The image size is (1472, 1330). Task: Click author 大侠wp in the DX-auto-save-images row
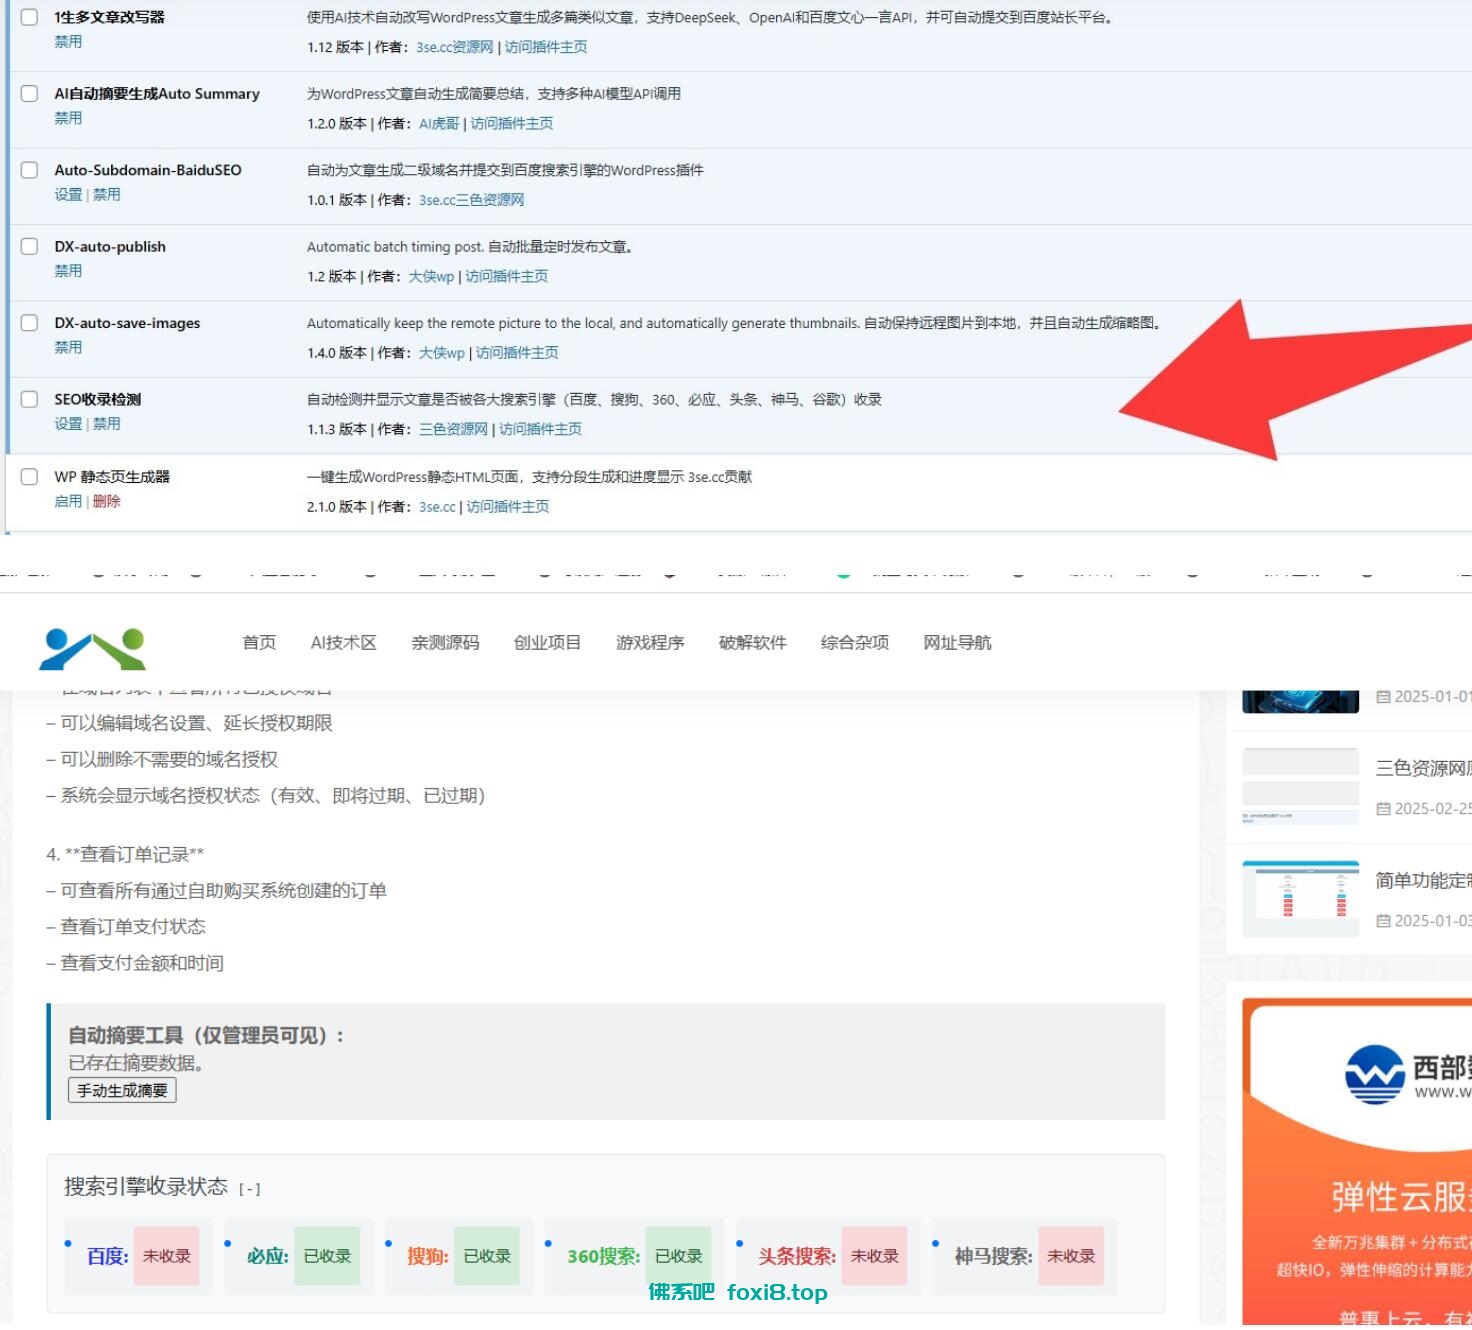(x=442, y=353)
